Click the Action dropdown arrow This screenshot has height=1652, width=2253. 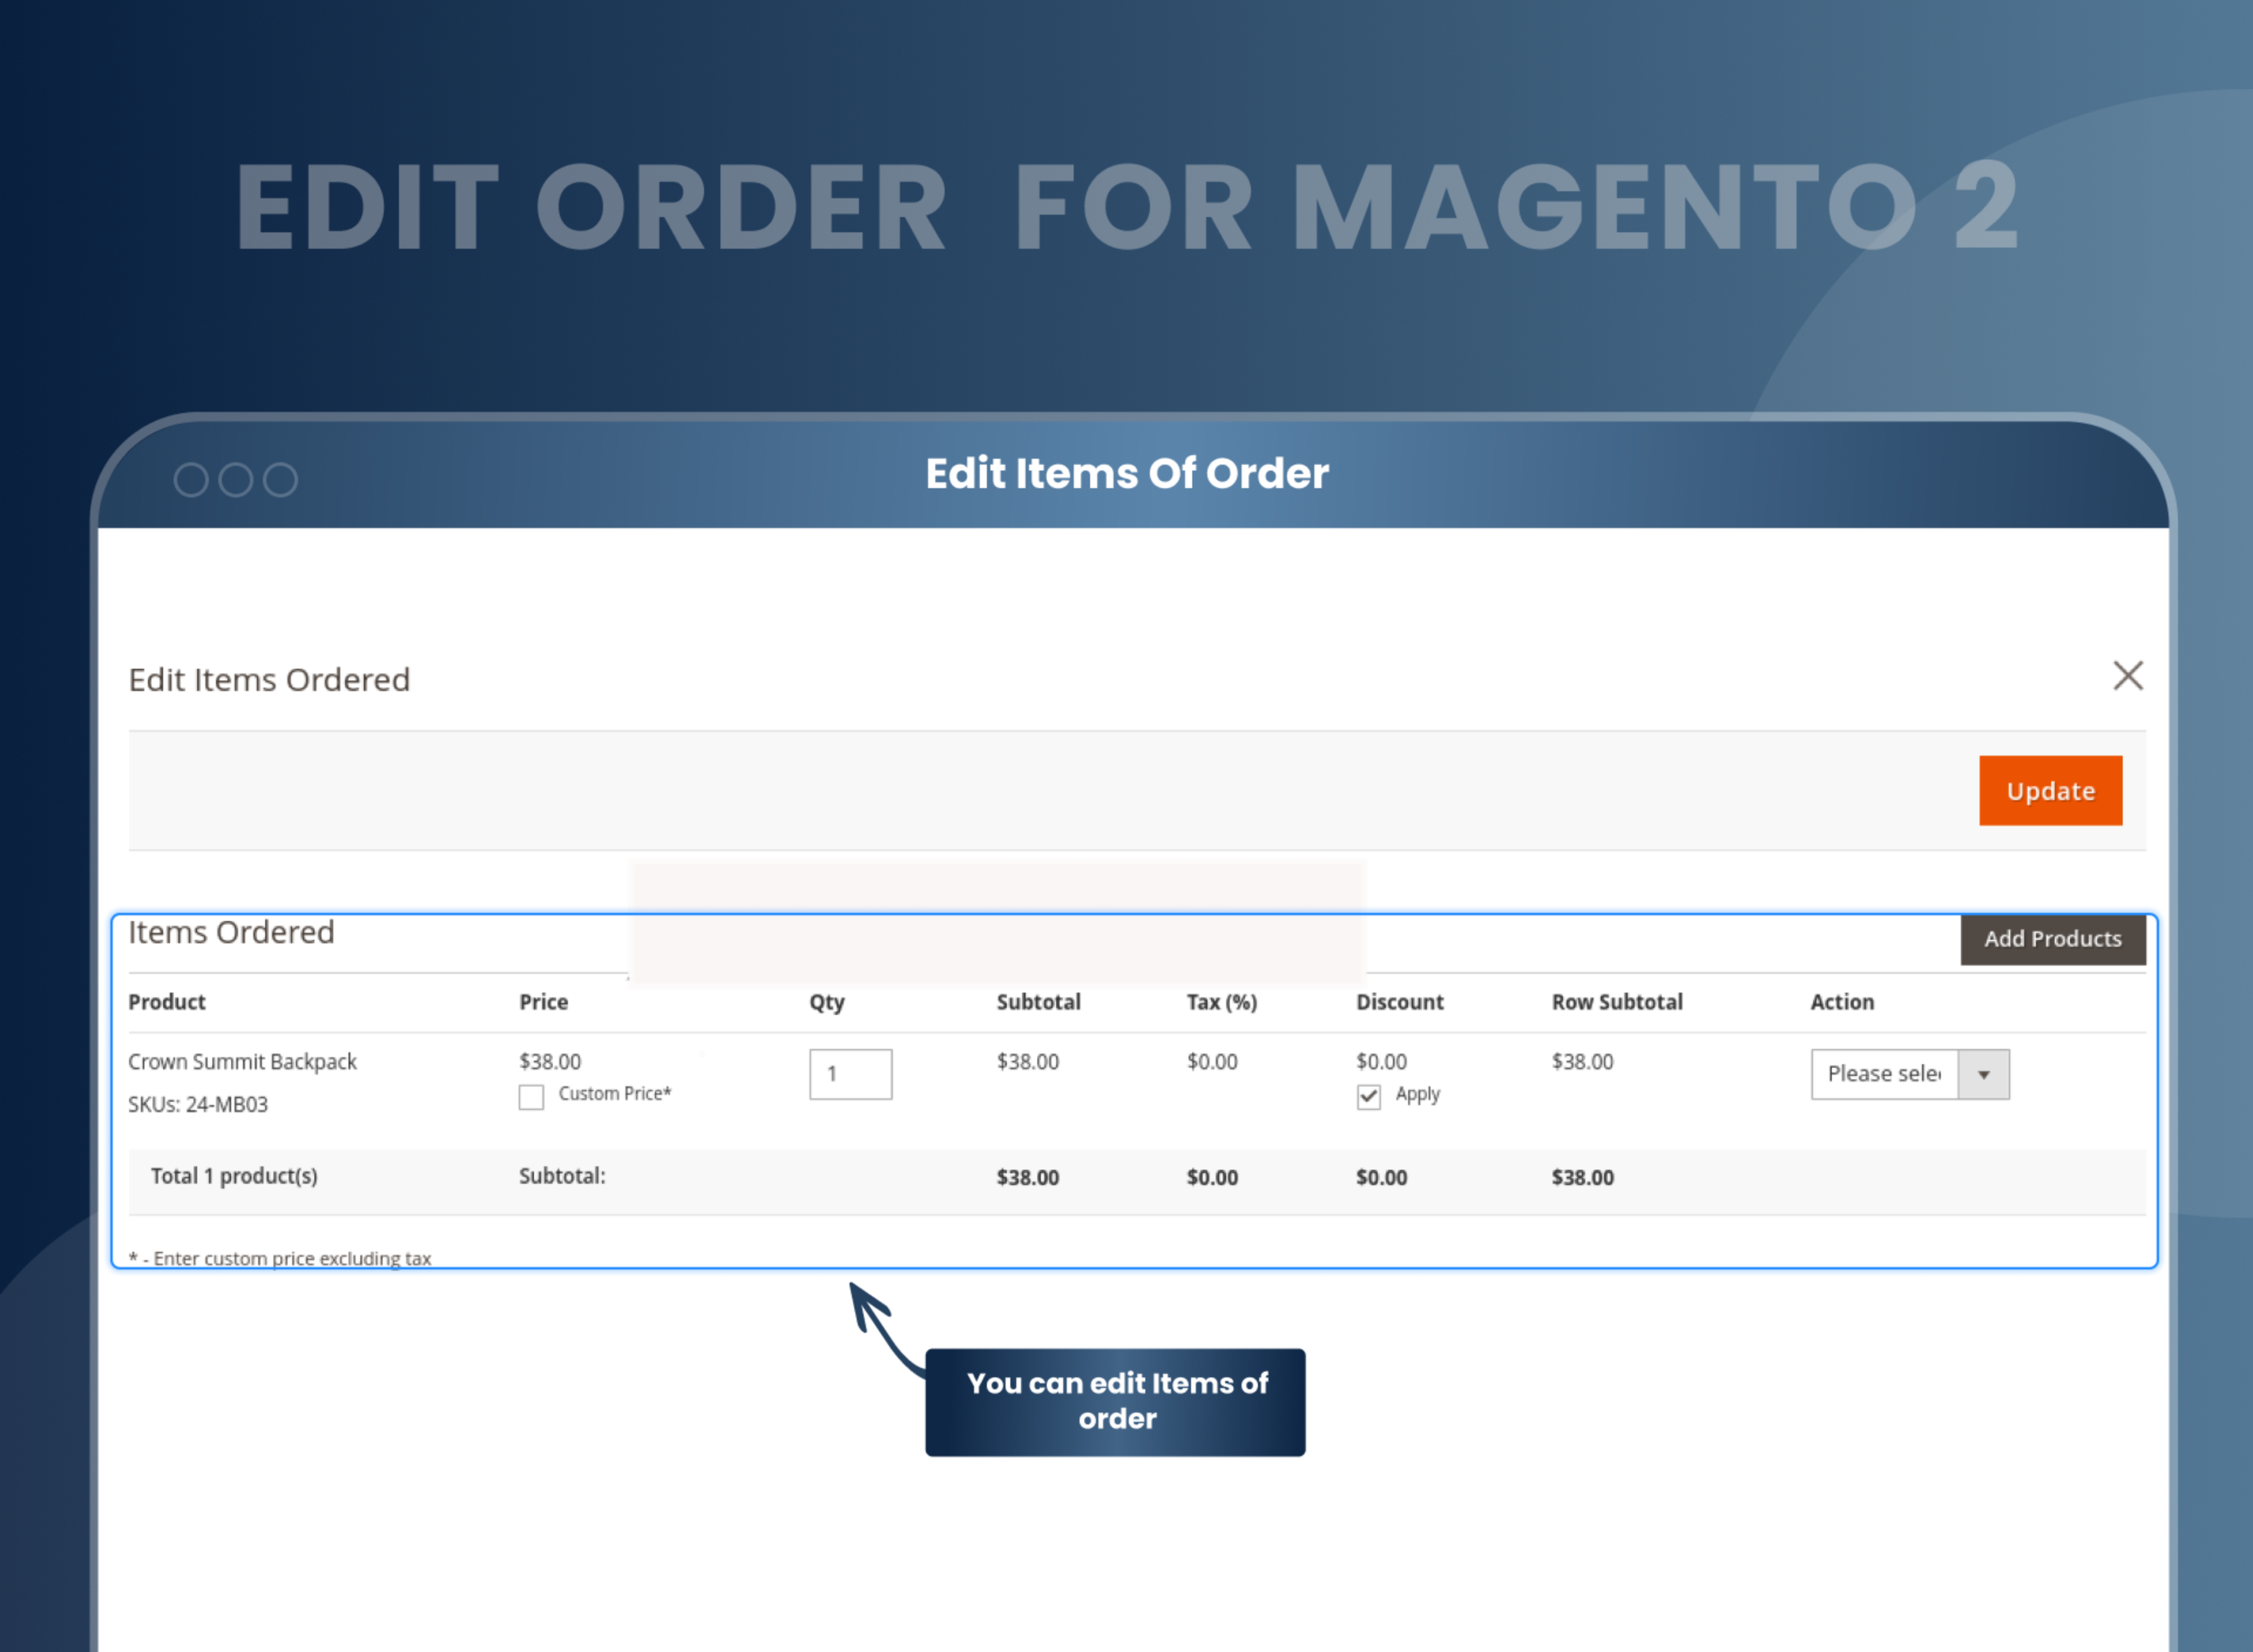coord(1983,1074)
